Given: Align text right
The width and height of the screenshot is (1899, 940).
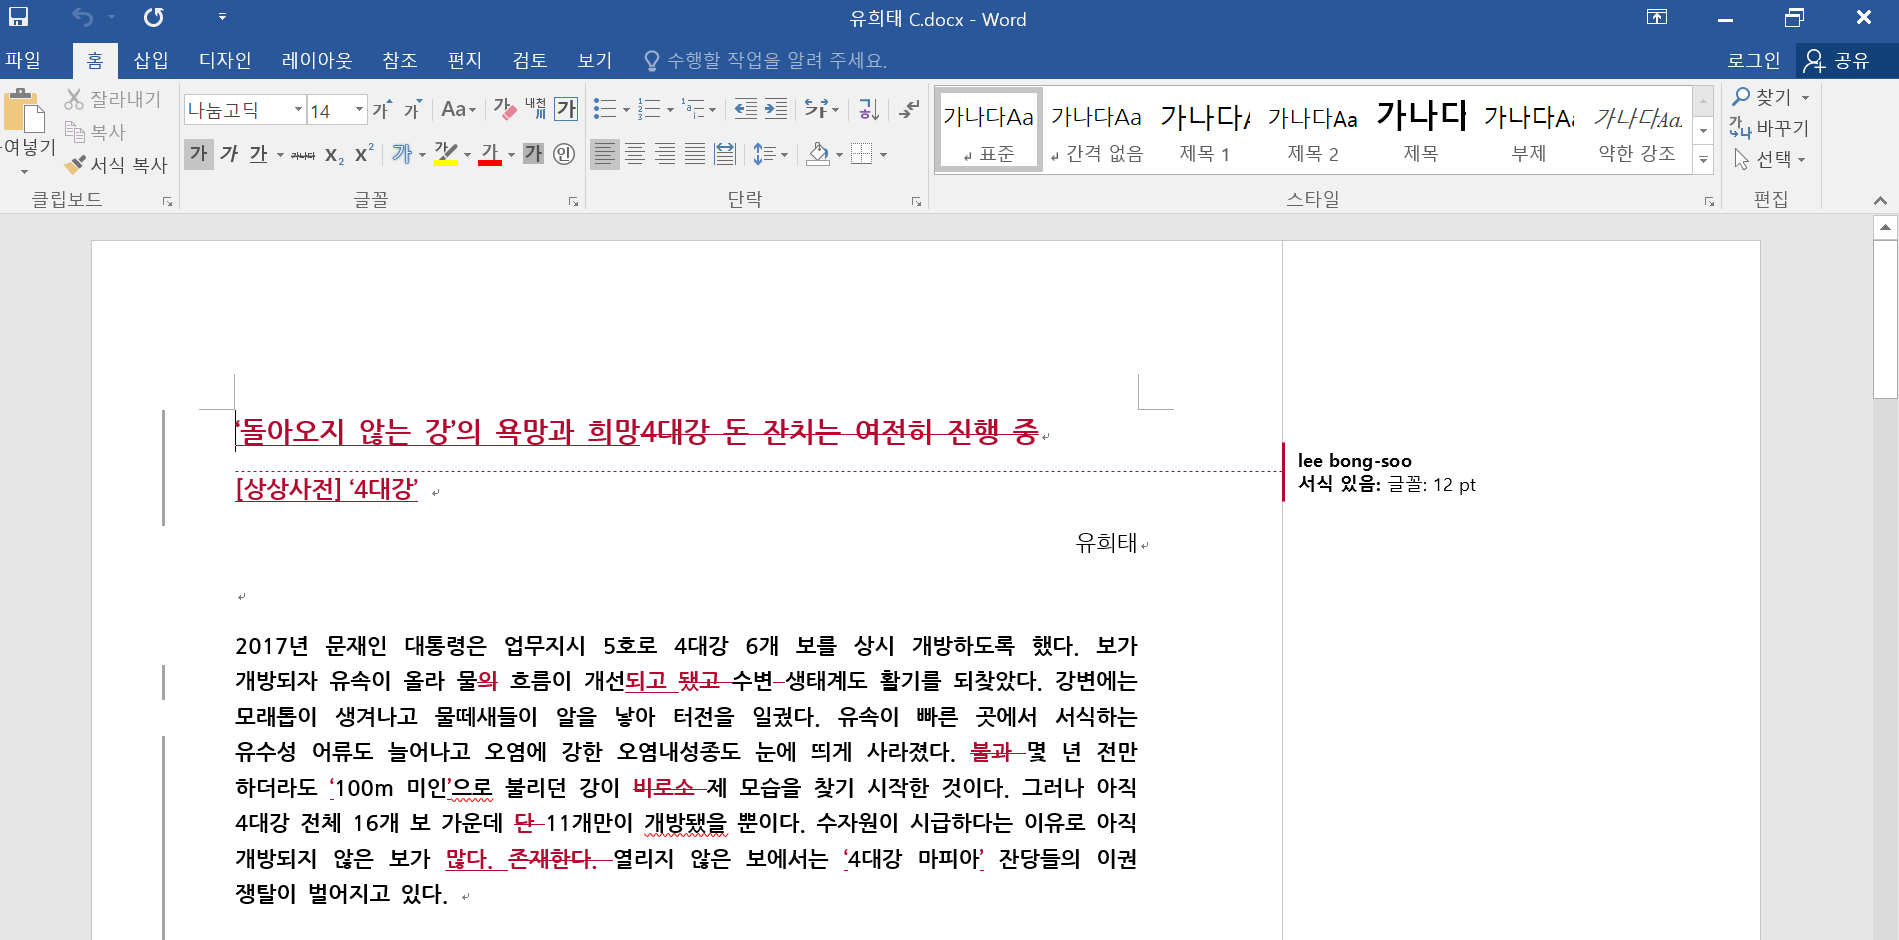Looking at the screenshot, I should tap(665, 154).
